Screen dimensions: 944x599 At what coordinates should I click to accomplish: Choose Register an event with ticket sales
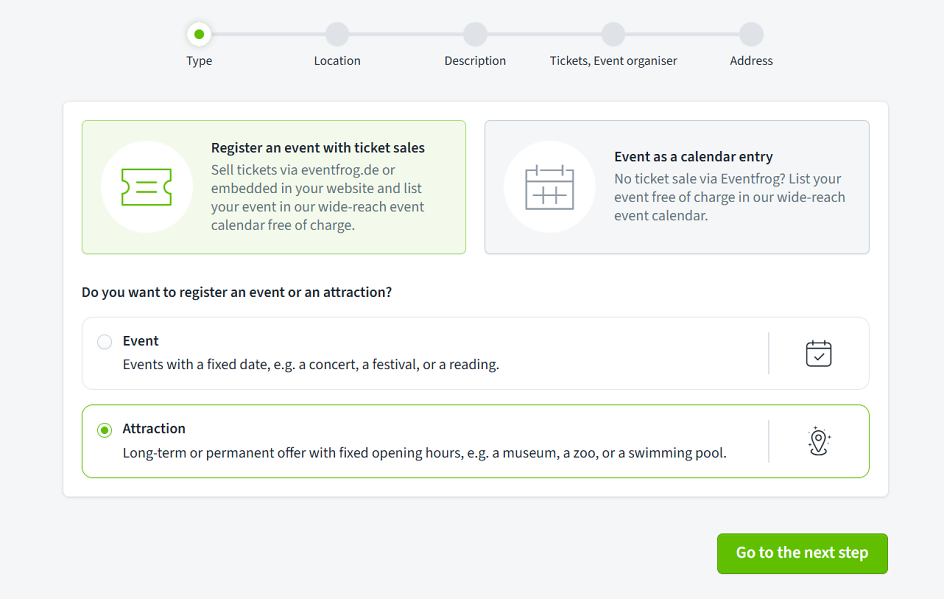(317, 188)
